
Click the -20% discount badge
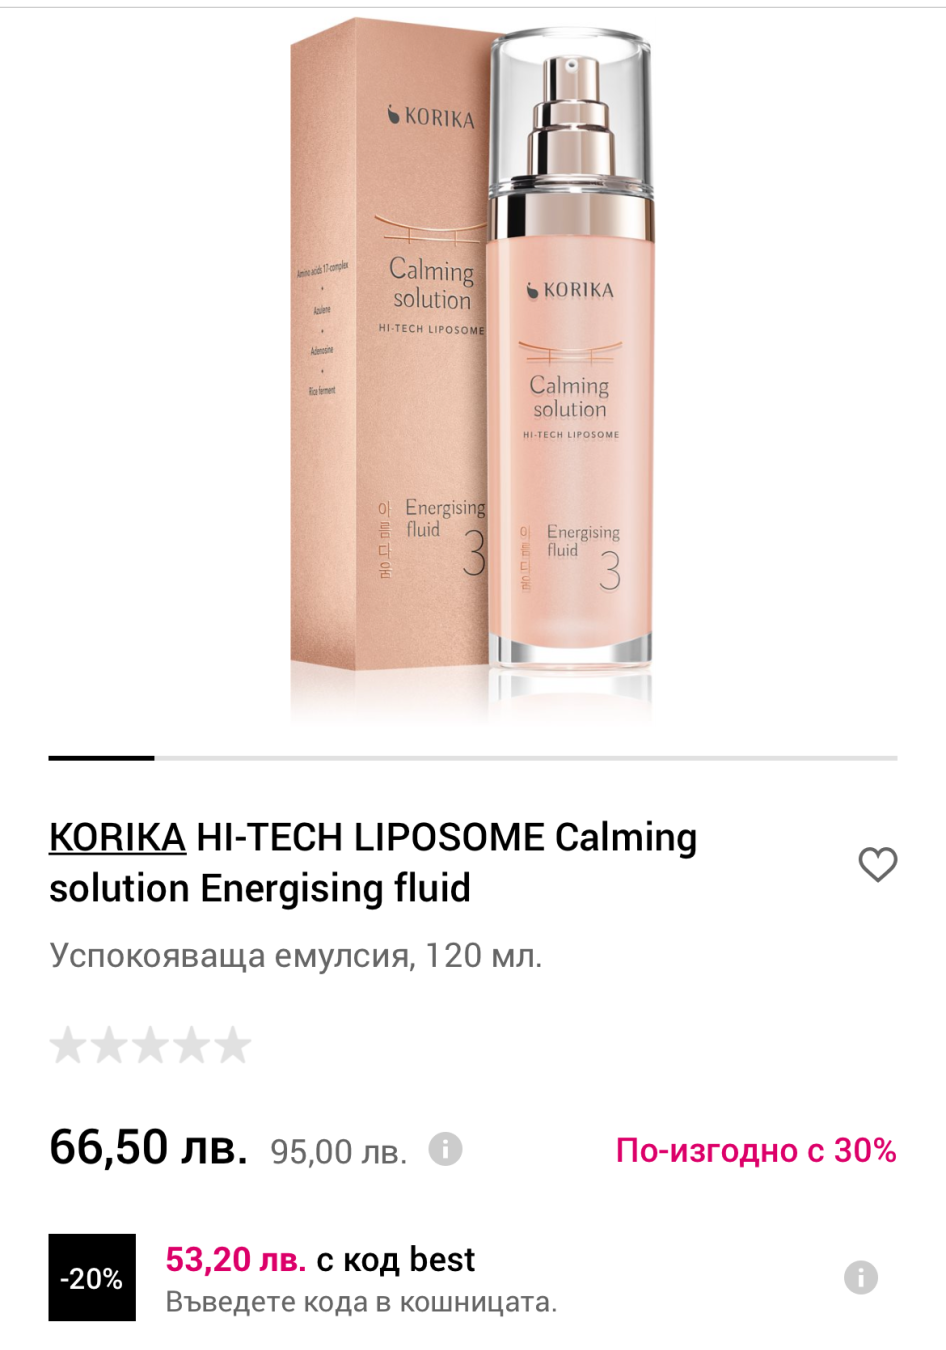tap(92, 1278)
